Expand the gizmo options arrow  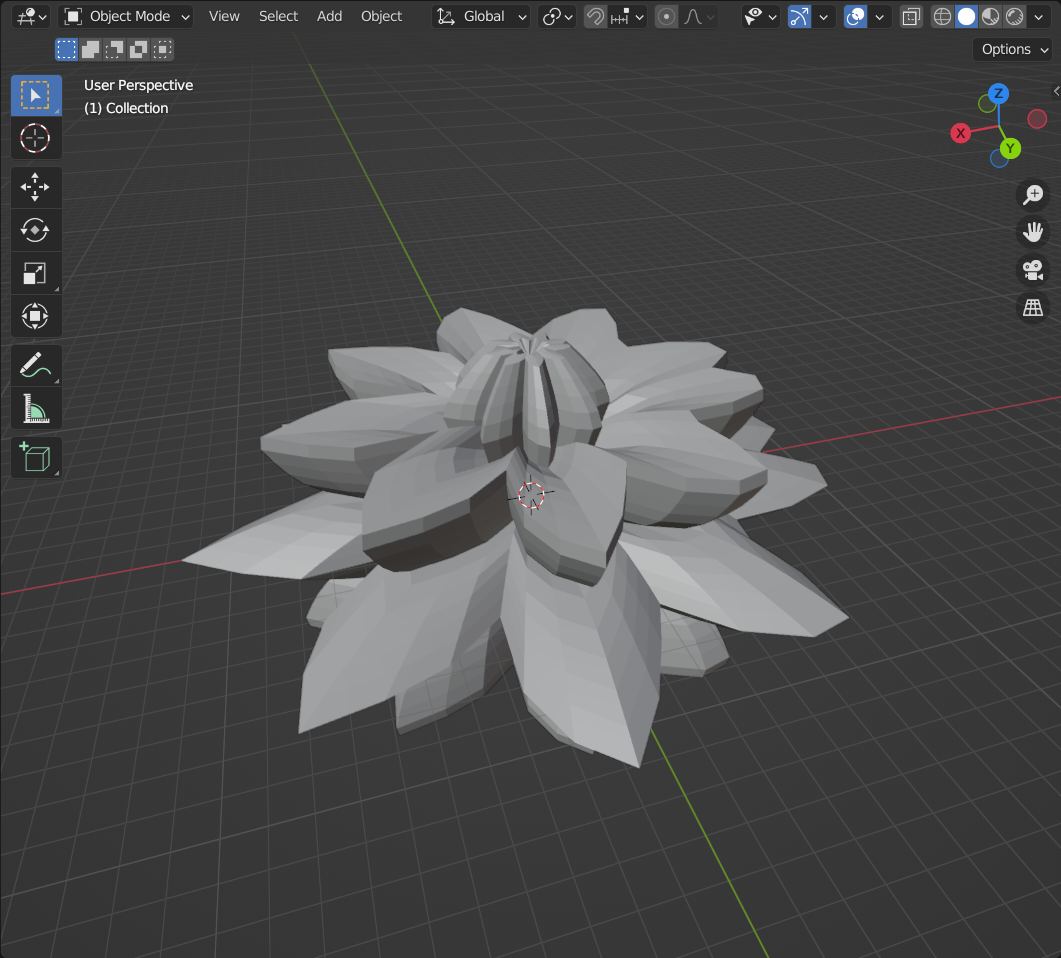[823, 16]
